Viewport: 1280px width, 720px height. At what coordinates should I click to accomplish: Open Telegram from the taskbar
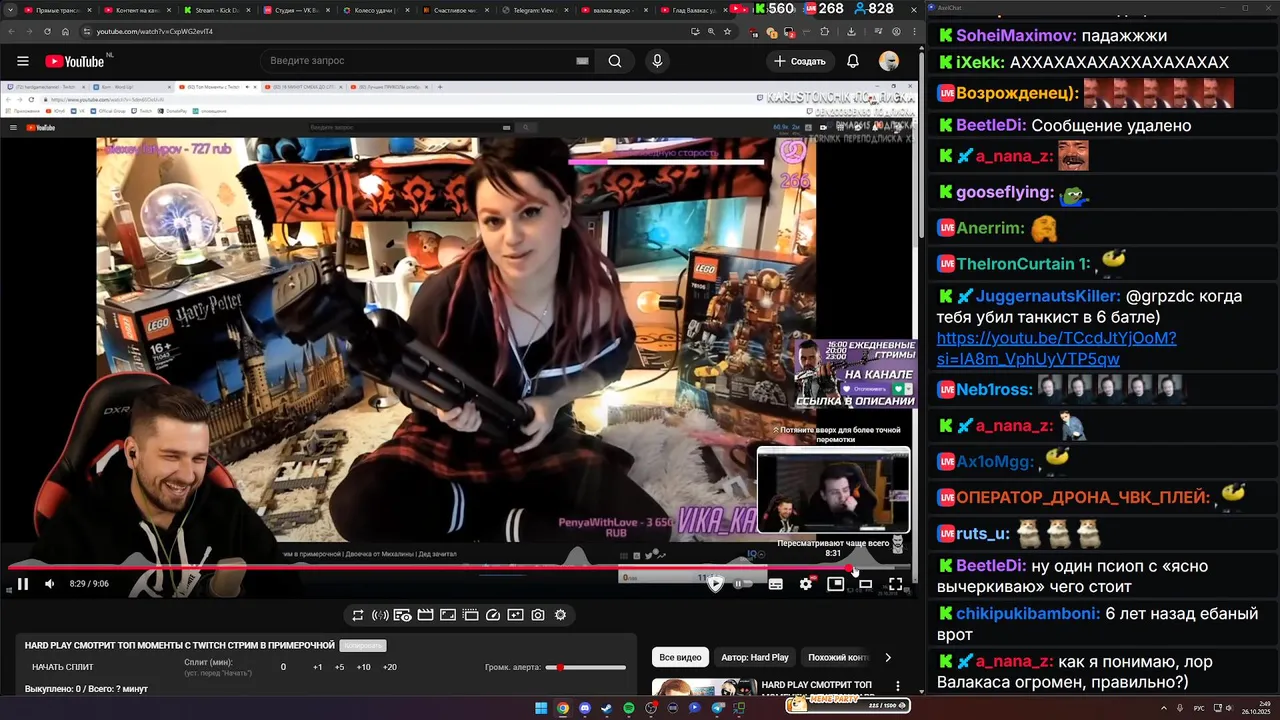pos(717,708)
